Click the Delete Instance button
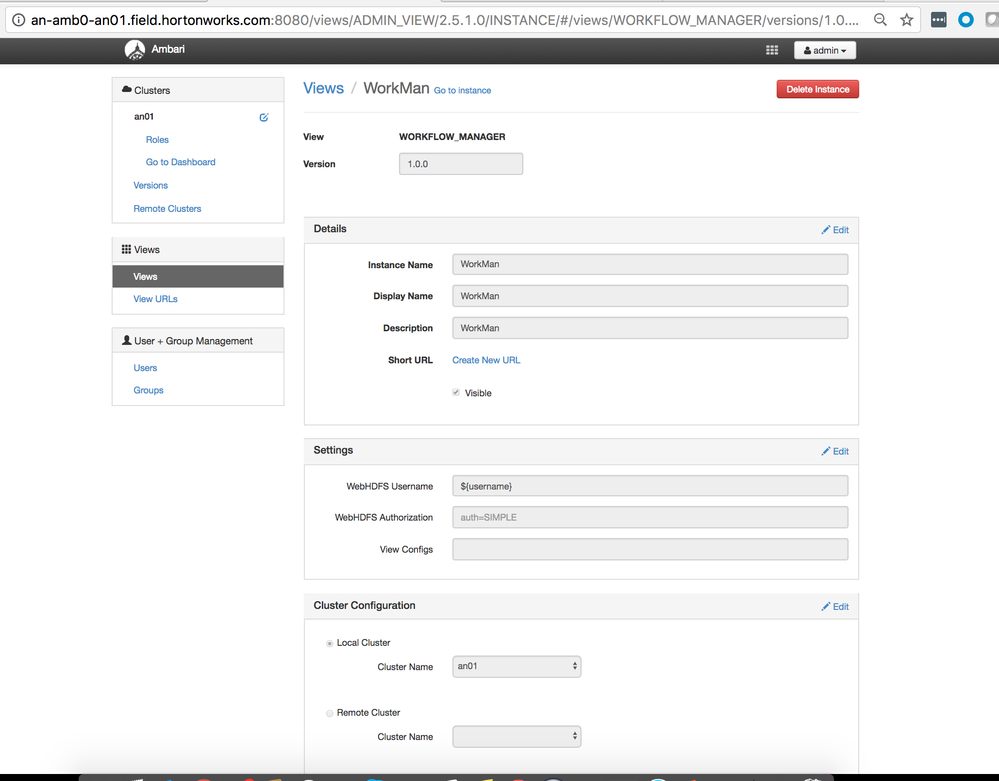 [817, 89]
